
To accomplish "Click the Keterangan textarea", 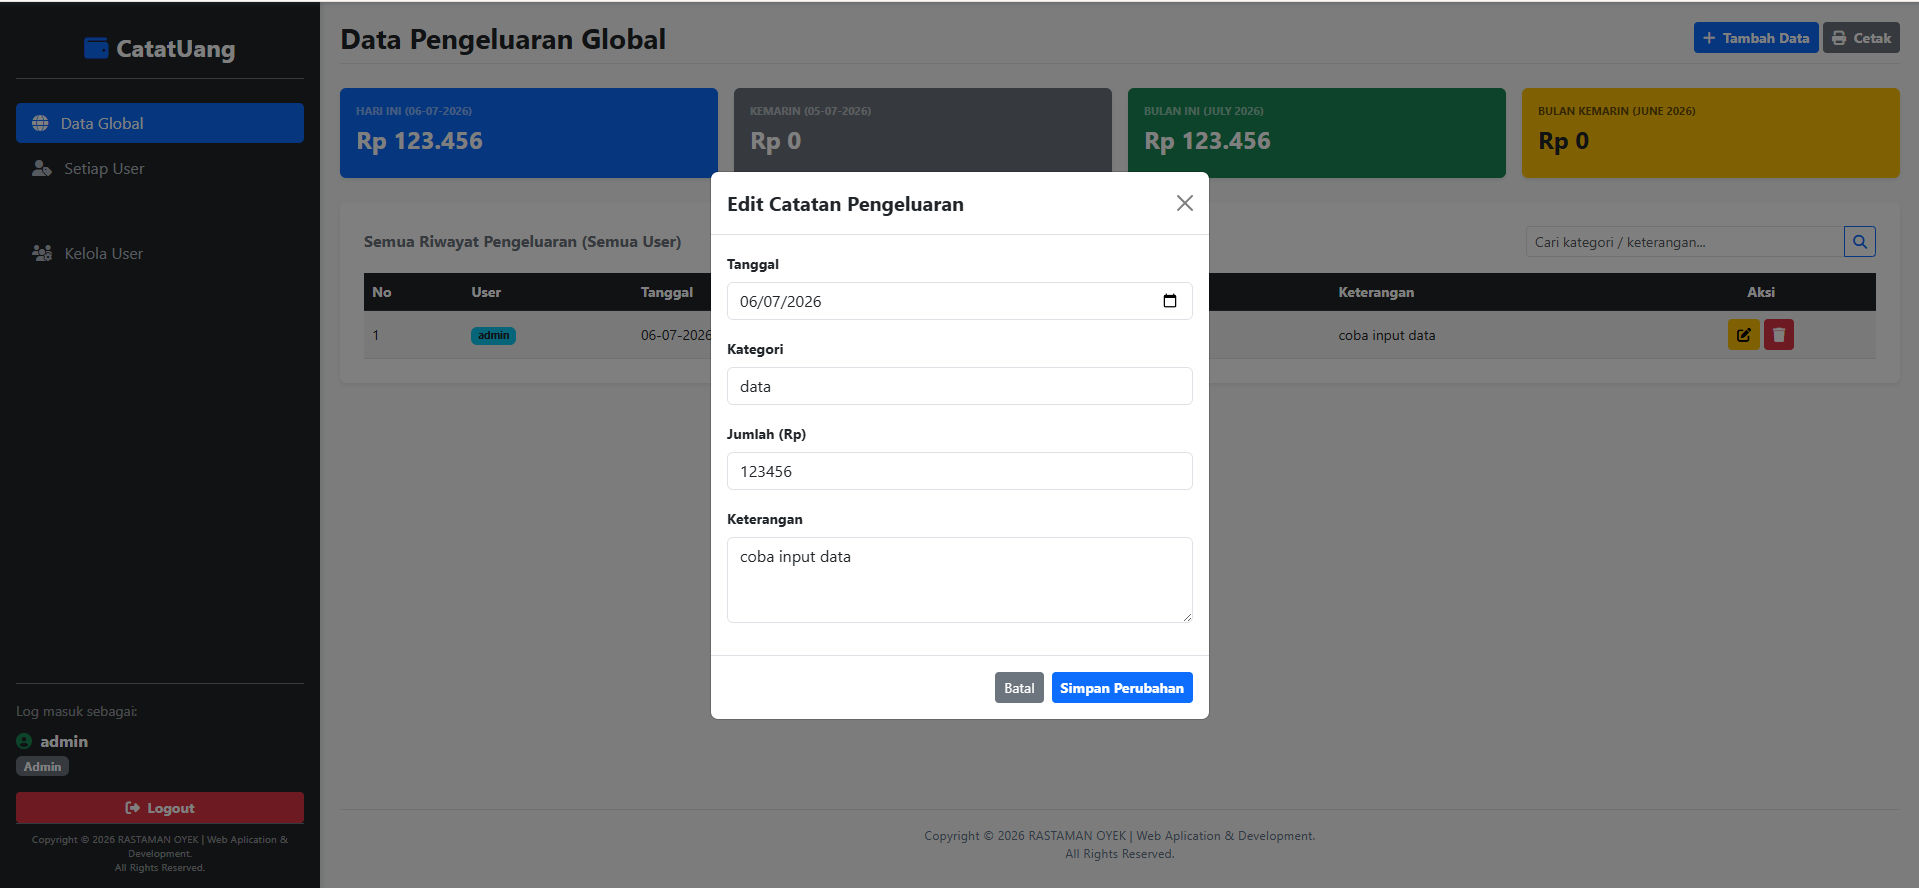I will 960,580.
